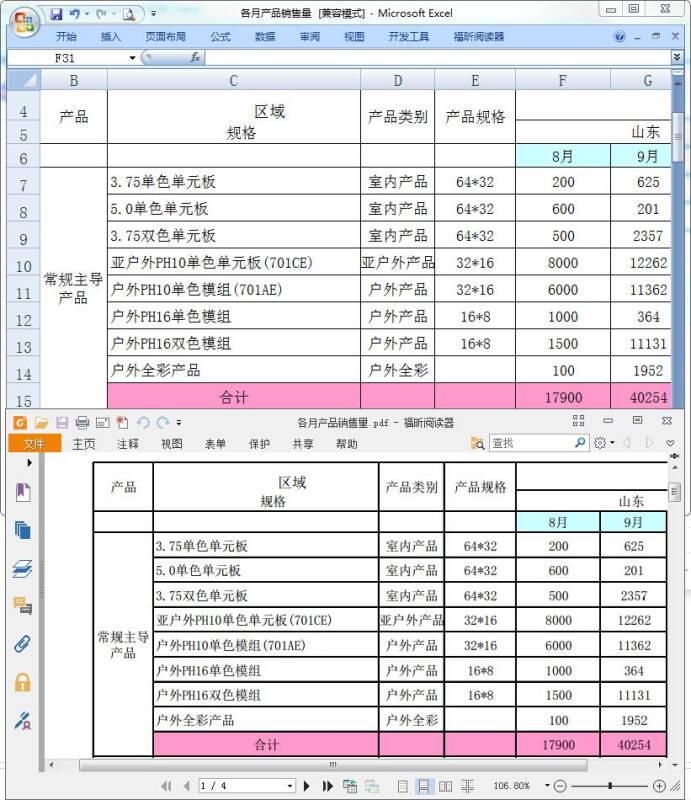Open Foxit 保护 tab

tap(260, 444)
